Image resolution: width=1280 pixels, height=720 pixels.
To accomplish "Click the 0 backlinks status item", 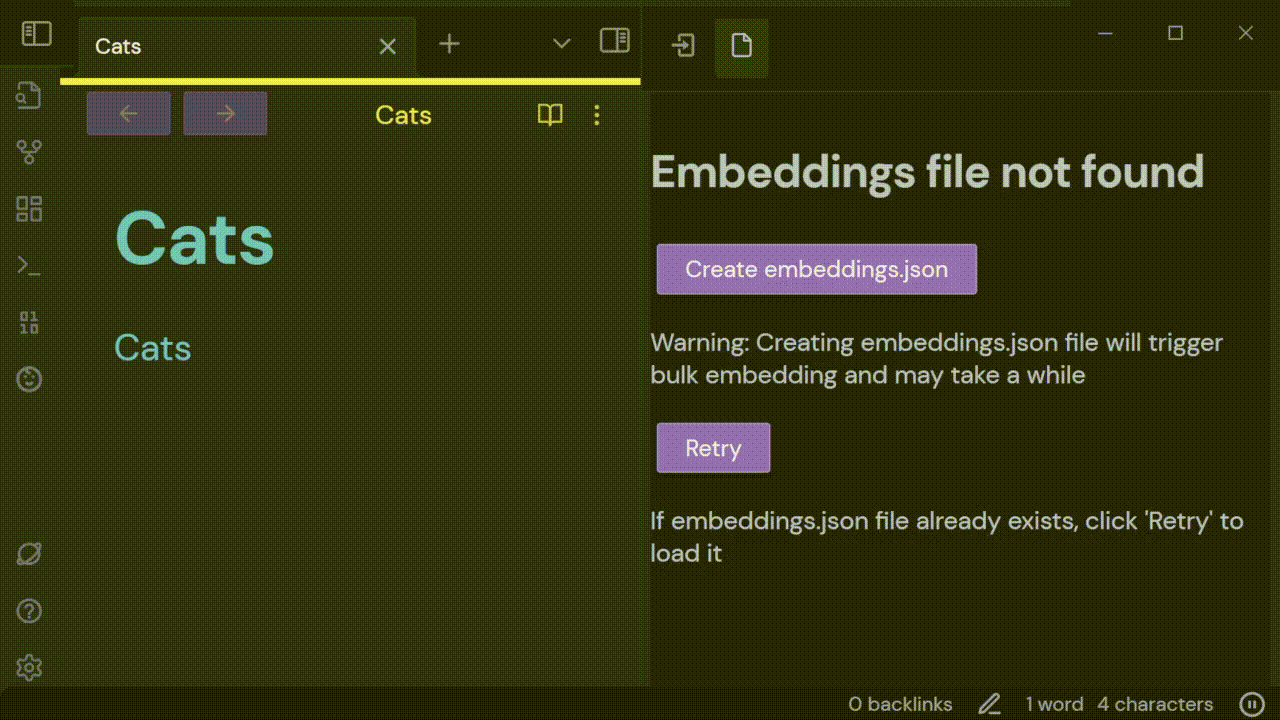I will (x=900, y=704).
